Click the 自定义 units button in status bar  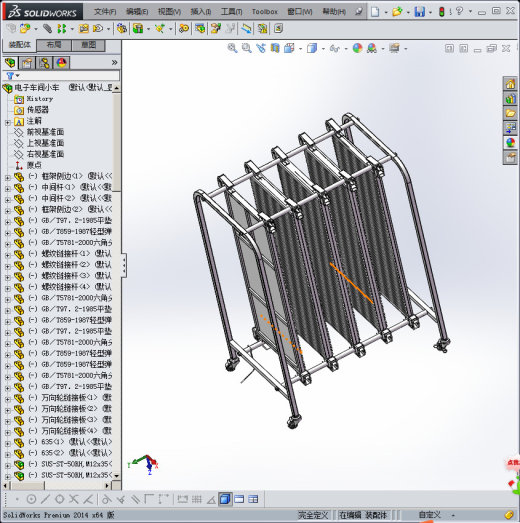click(430, 515)
